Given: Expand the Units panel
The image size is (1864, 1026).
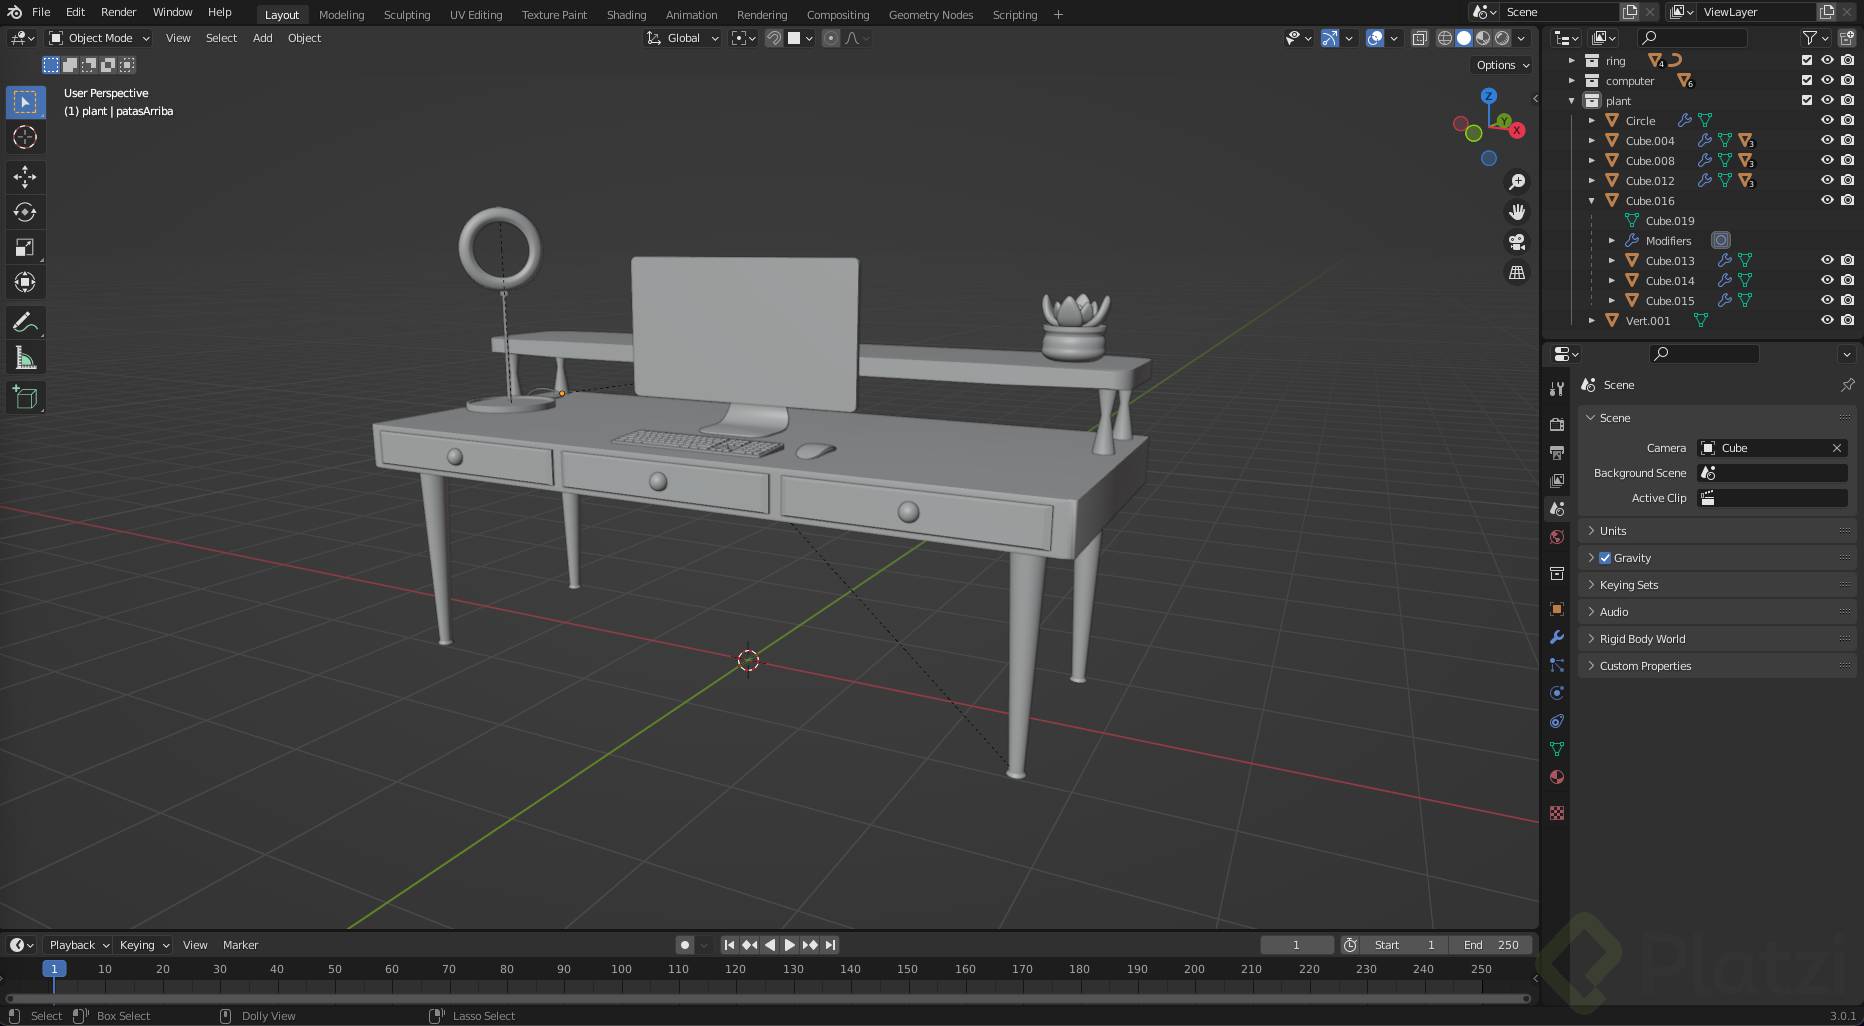Looking at the screenshot, I should click(x=1613, y=531).
